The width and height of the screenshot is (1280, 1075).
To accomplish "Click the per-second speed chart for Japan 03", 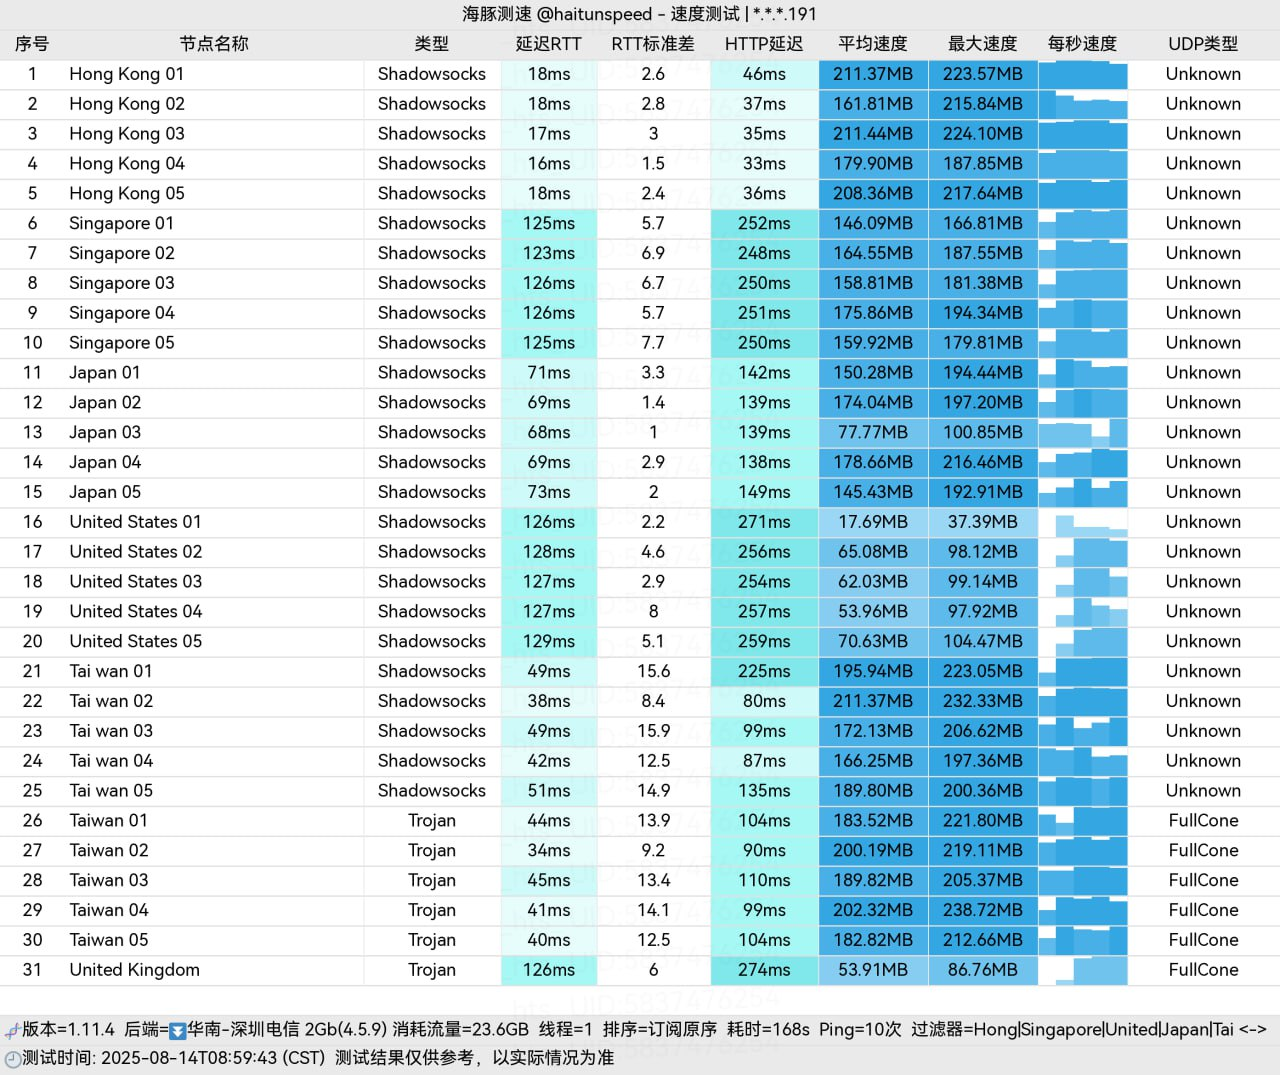I will pyautogui.click(x=1082, y=433).
